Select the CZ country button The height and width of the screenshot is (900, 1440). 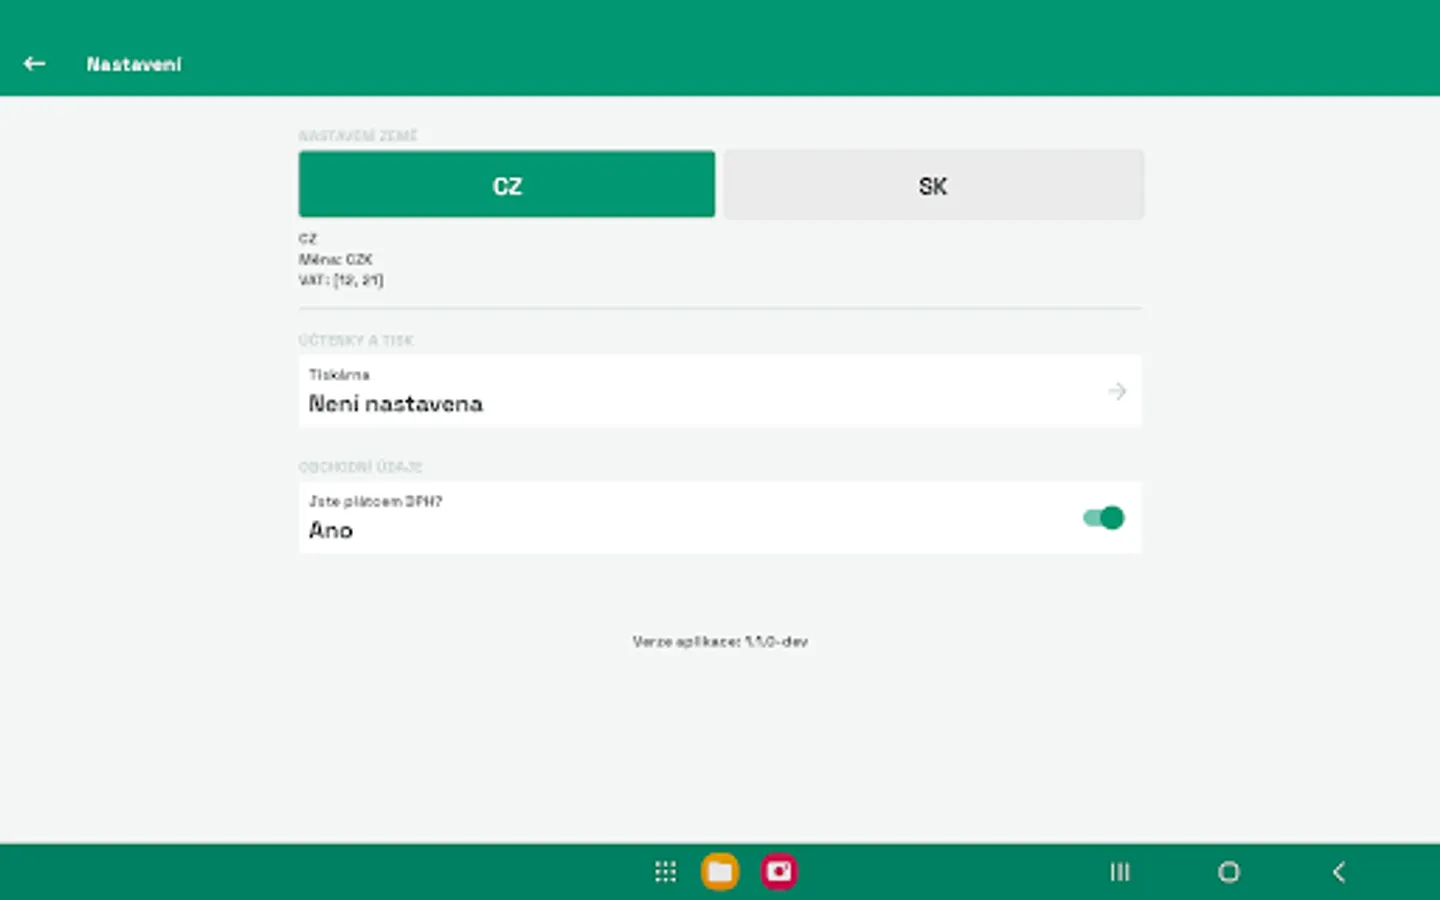tap(507, 184)
